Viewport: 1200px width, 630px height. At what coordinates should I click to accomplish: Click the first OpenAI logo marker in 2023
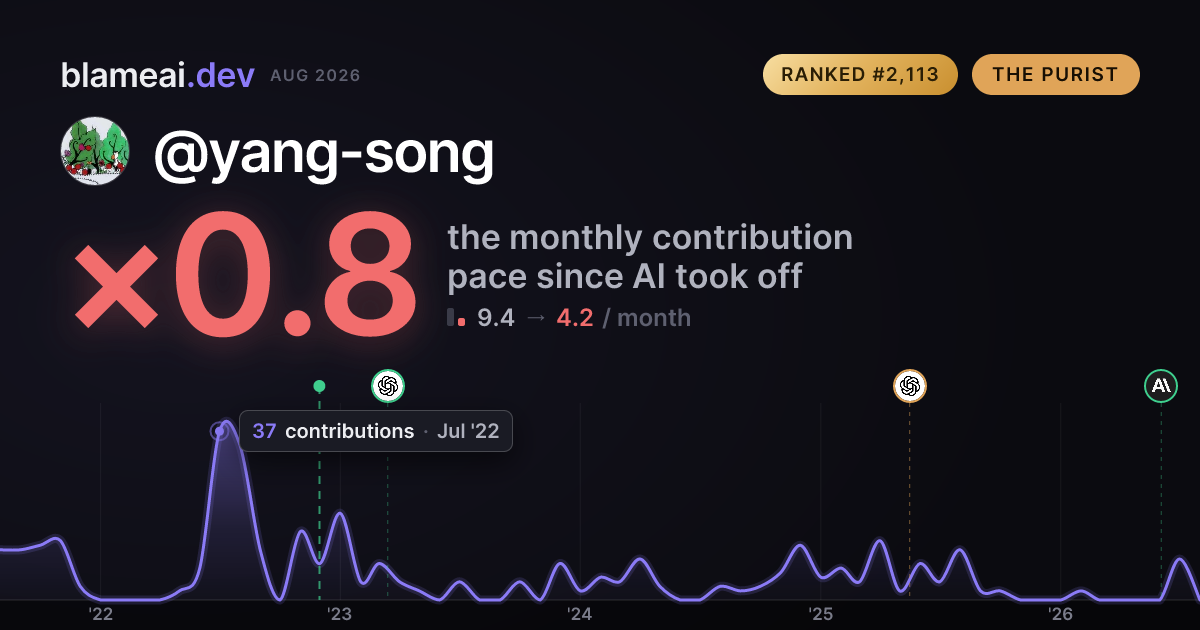coord(388,386)
